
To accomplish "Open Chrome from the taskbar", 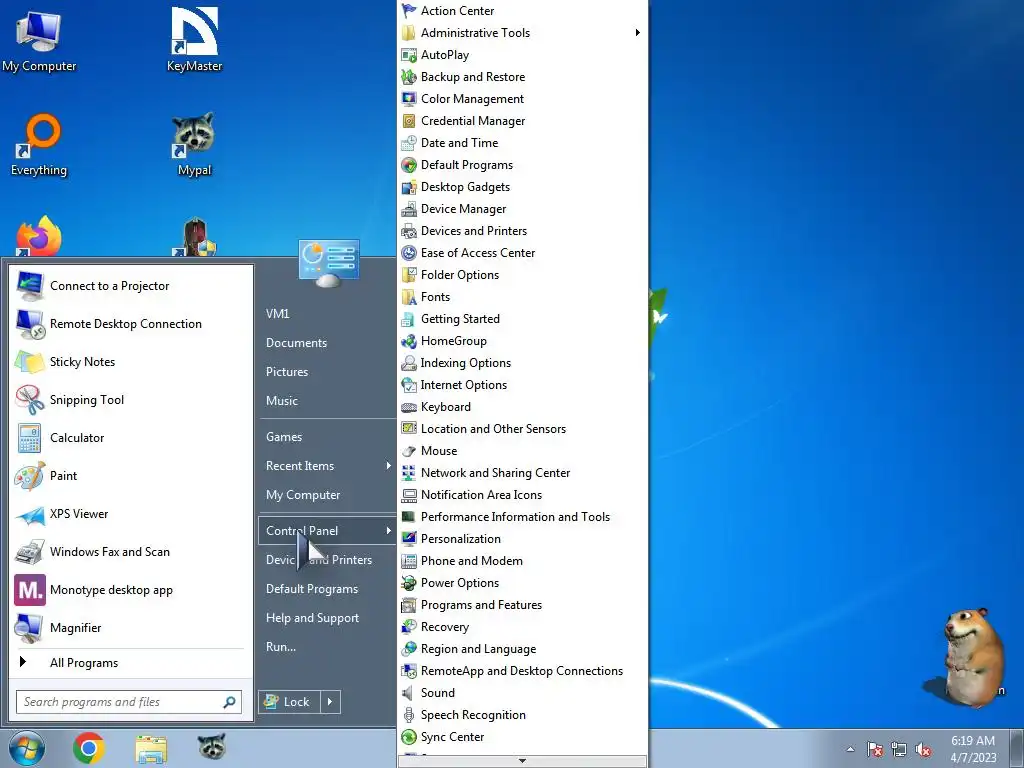I will pyautogui.click(x=89, y=748).
